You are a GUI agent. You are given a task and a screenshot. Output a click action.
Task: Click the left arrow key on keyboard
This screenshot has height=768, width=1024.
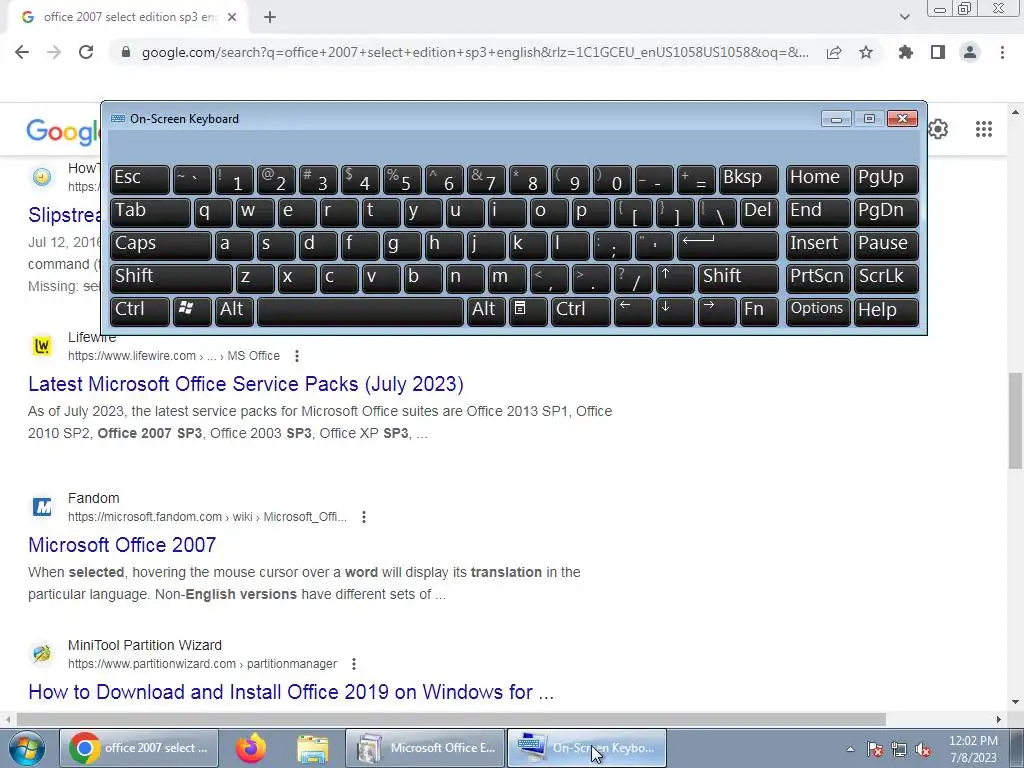click(633, 311)
